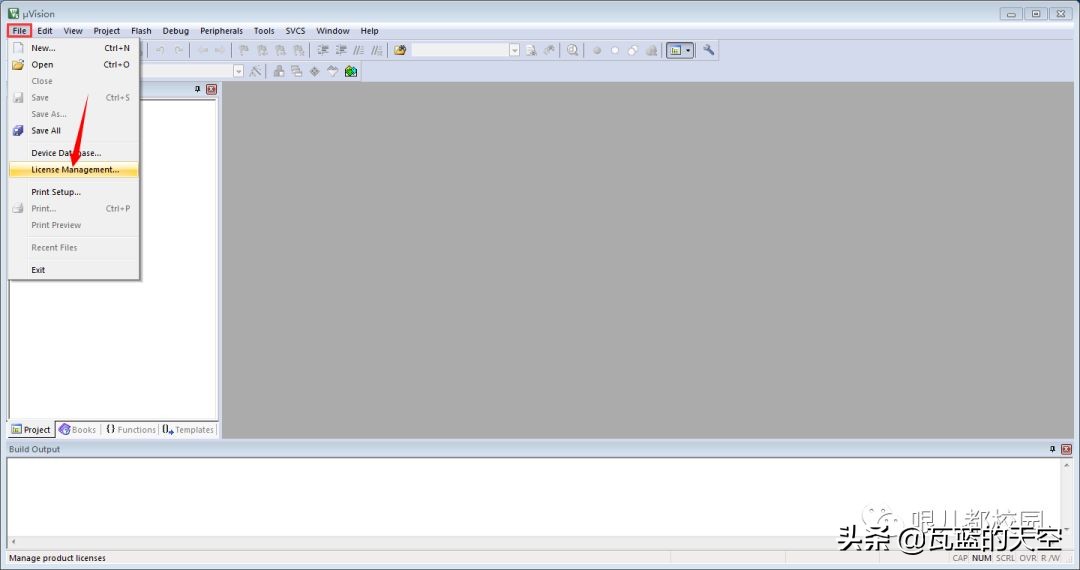Click the NUM status bar indicator

tap(982, 558)
